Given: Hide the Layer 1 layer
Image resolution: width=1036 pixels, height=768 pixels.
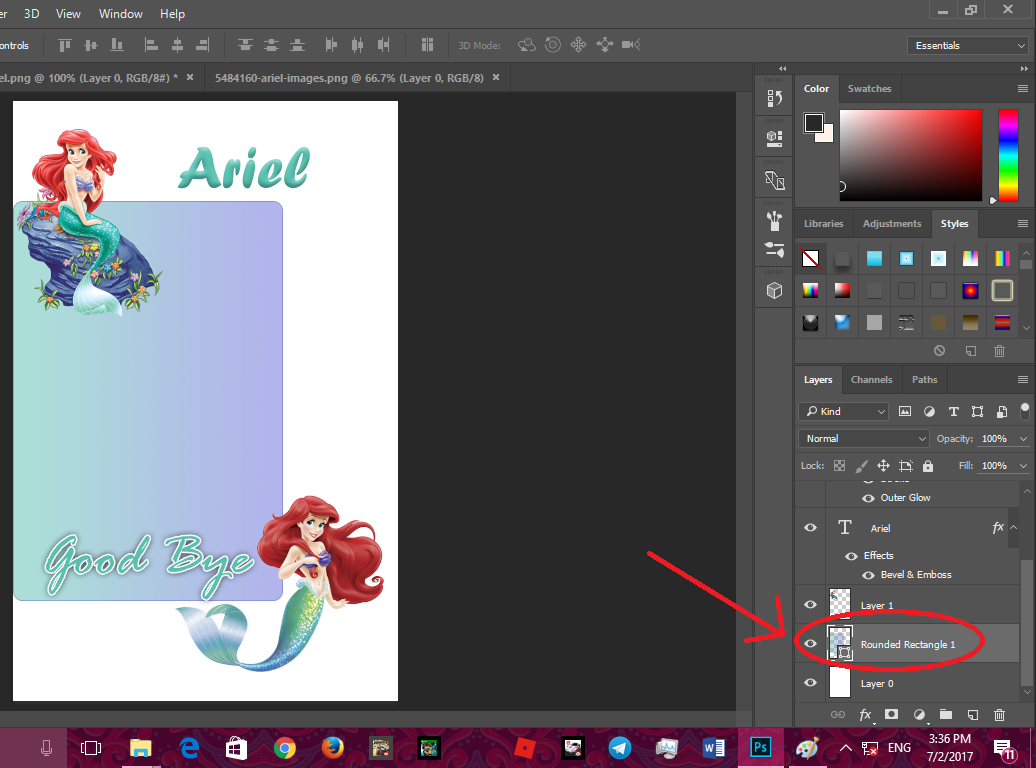Looking at the screenshot, I should click(x=810, y=604).
